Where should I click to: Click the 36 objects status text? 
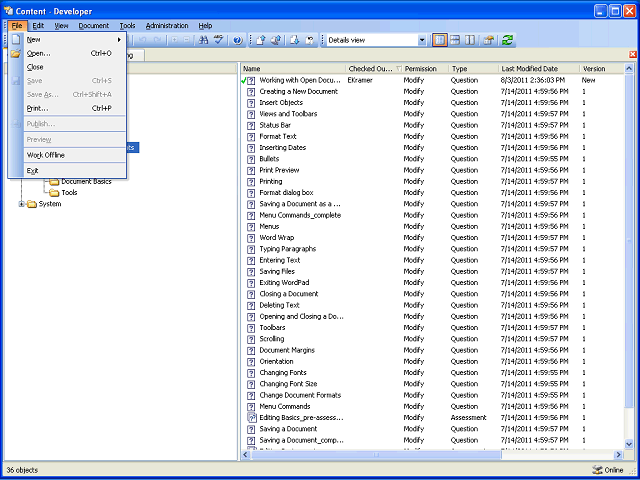coord(22,470)
